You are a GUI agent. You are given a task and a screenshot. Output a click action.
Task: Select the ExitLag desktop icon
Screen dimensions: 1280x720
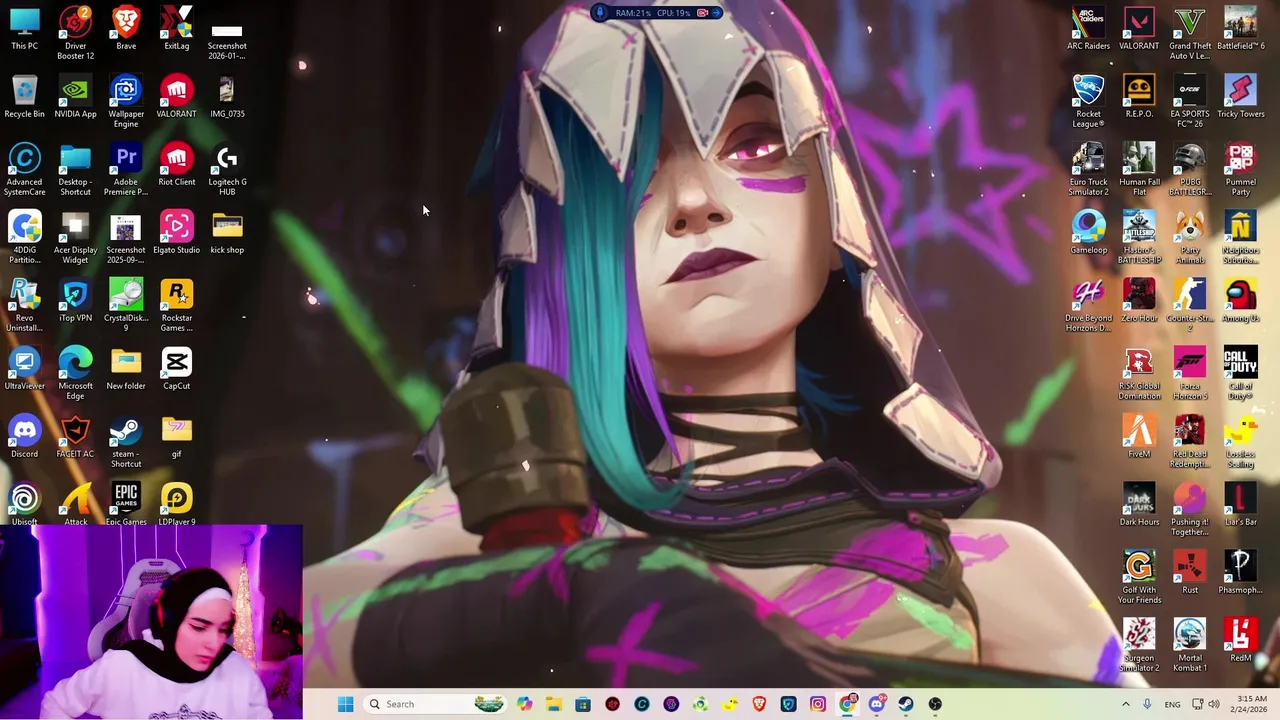[x=177, y=29]
